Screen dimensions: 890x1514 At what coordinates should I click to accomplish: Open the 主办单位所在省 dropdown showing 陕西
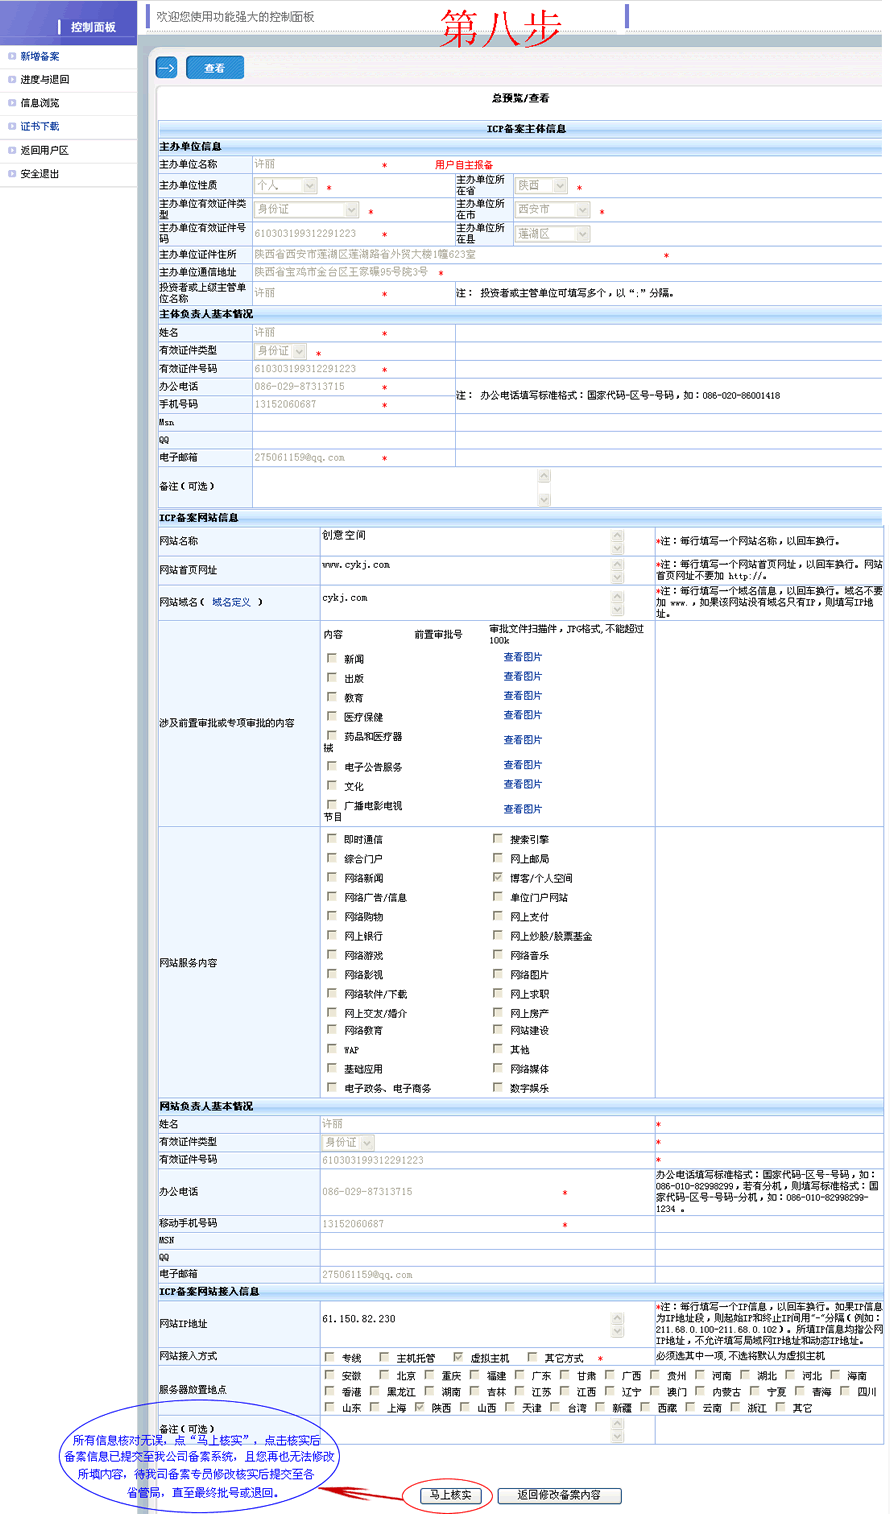click(x=541, y=185)
